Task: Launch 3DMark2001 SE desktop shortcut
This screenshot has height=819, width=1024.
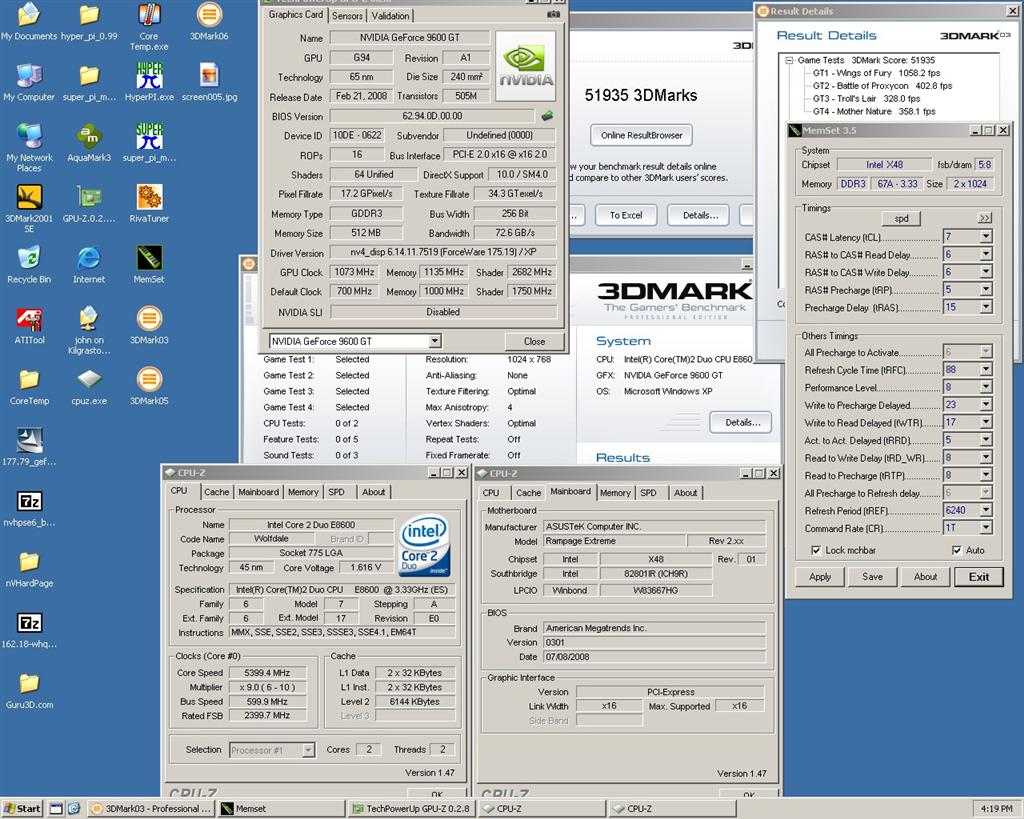Action: (29, 208)
